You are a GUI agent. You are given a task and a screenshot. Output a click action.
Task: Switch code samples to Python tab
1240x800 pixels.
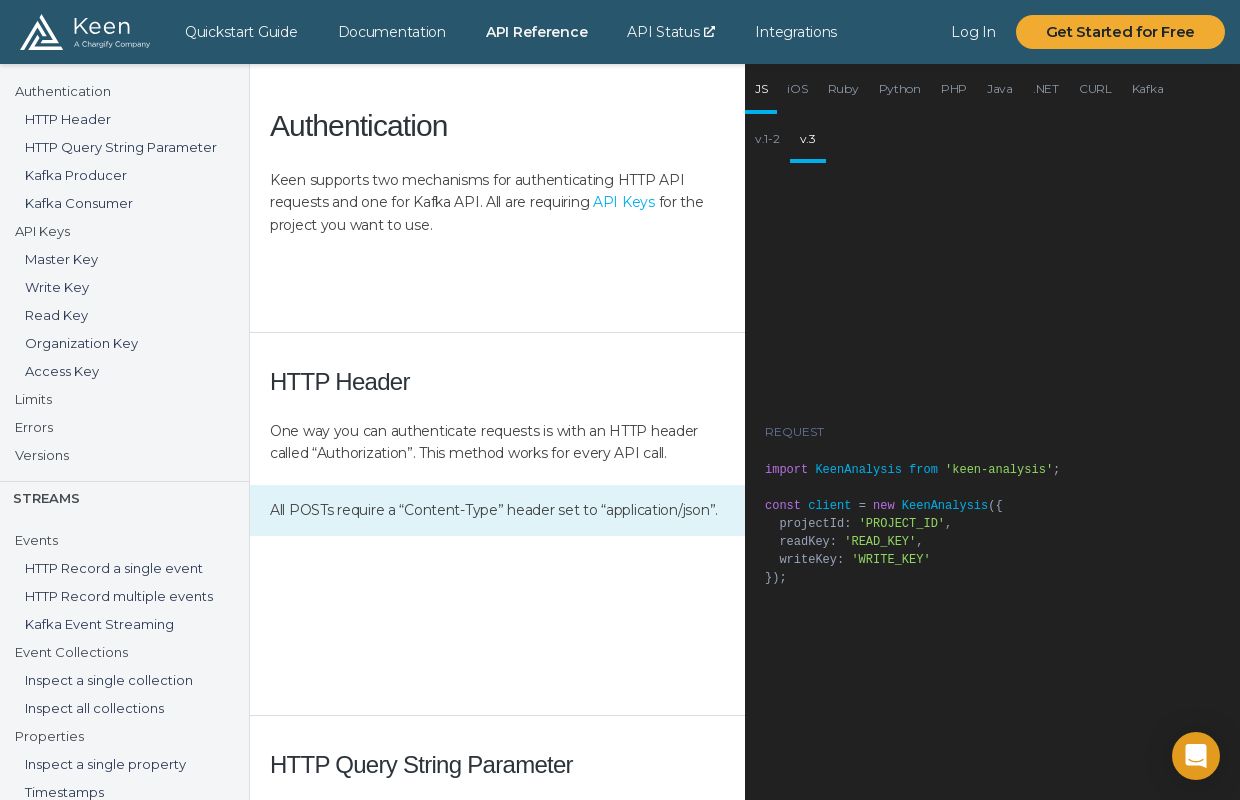pos(900,89)
